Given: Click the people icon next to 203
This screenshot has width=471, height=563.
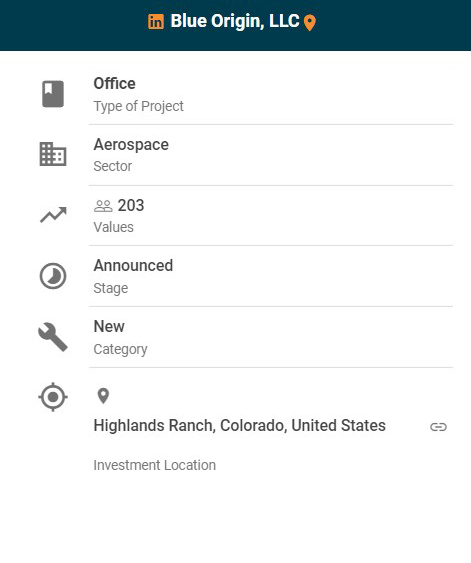Looking at the screenshot, I should pos(103,206).
